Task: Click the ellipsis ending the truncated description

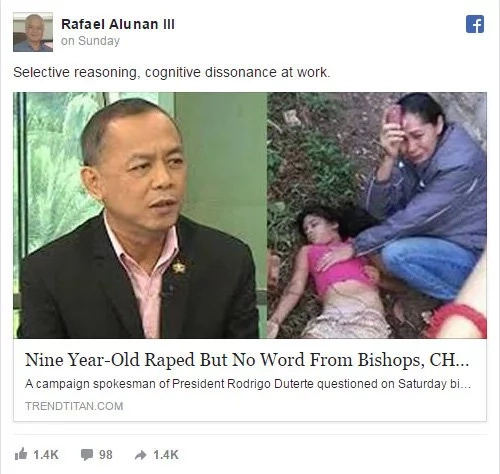Action: pos(466,387)
